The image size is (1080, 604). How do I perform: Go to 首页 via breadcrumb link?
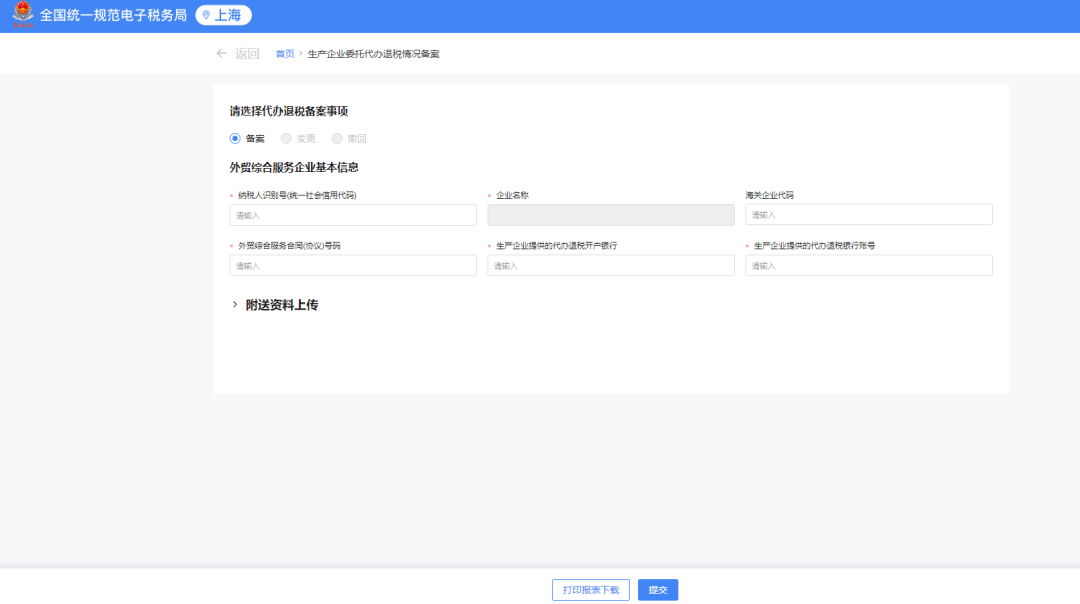tap(285, 54)
